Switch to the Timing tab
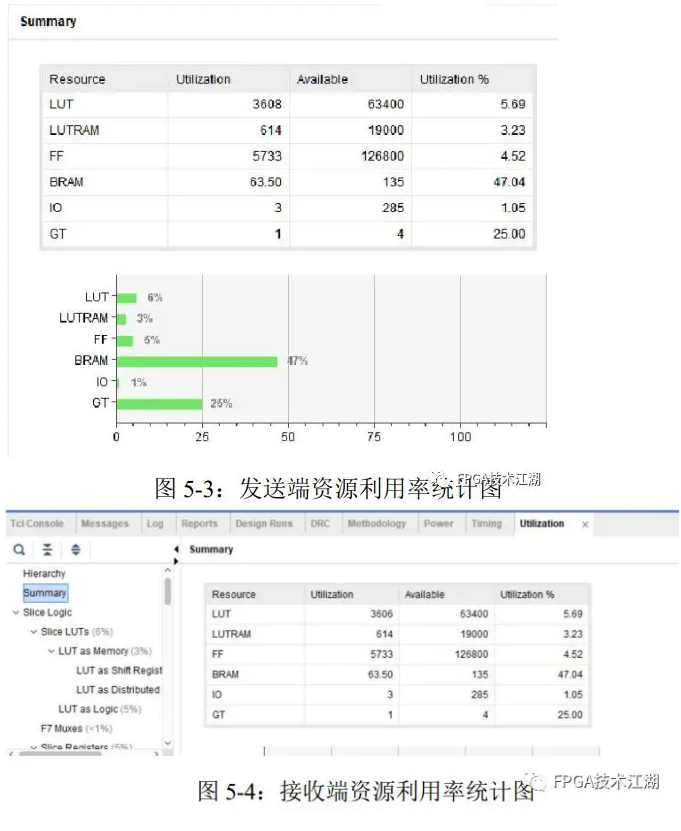 pos(486,524)
